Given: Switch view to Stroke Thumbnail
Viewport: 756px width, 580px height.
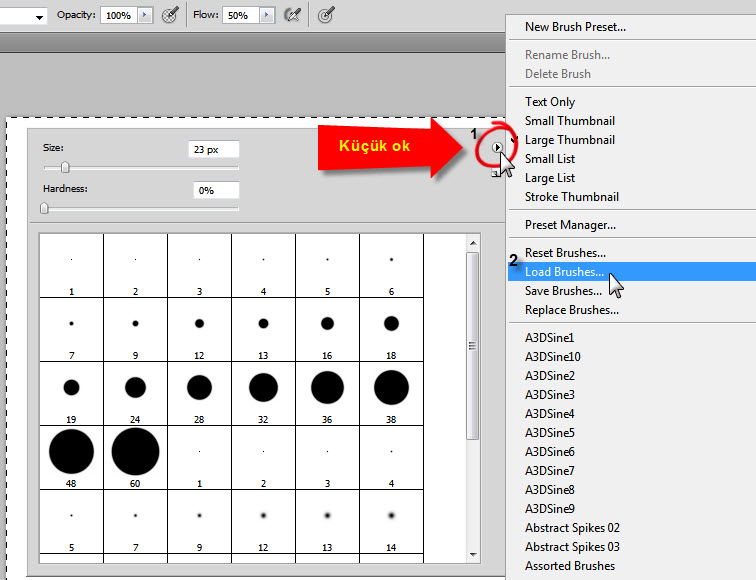Looking at the screenshot, I should point(572,197).
